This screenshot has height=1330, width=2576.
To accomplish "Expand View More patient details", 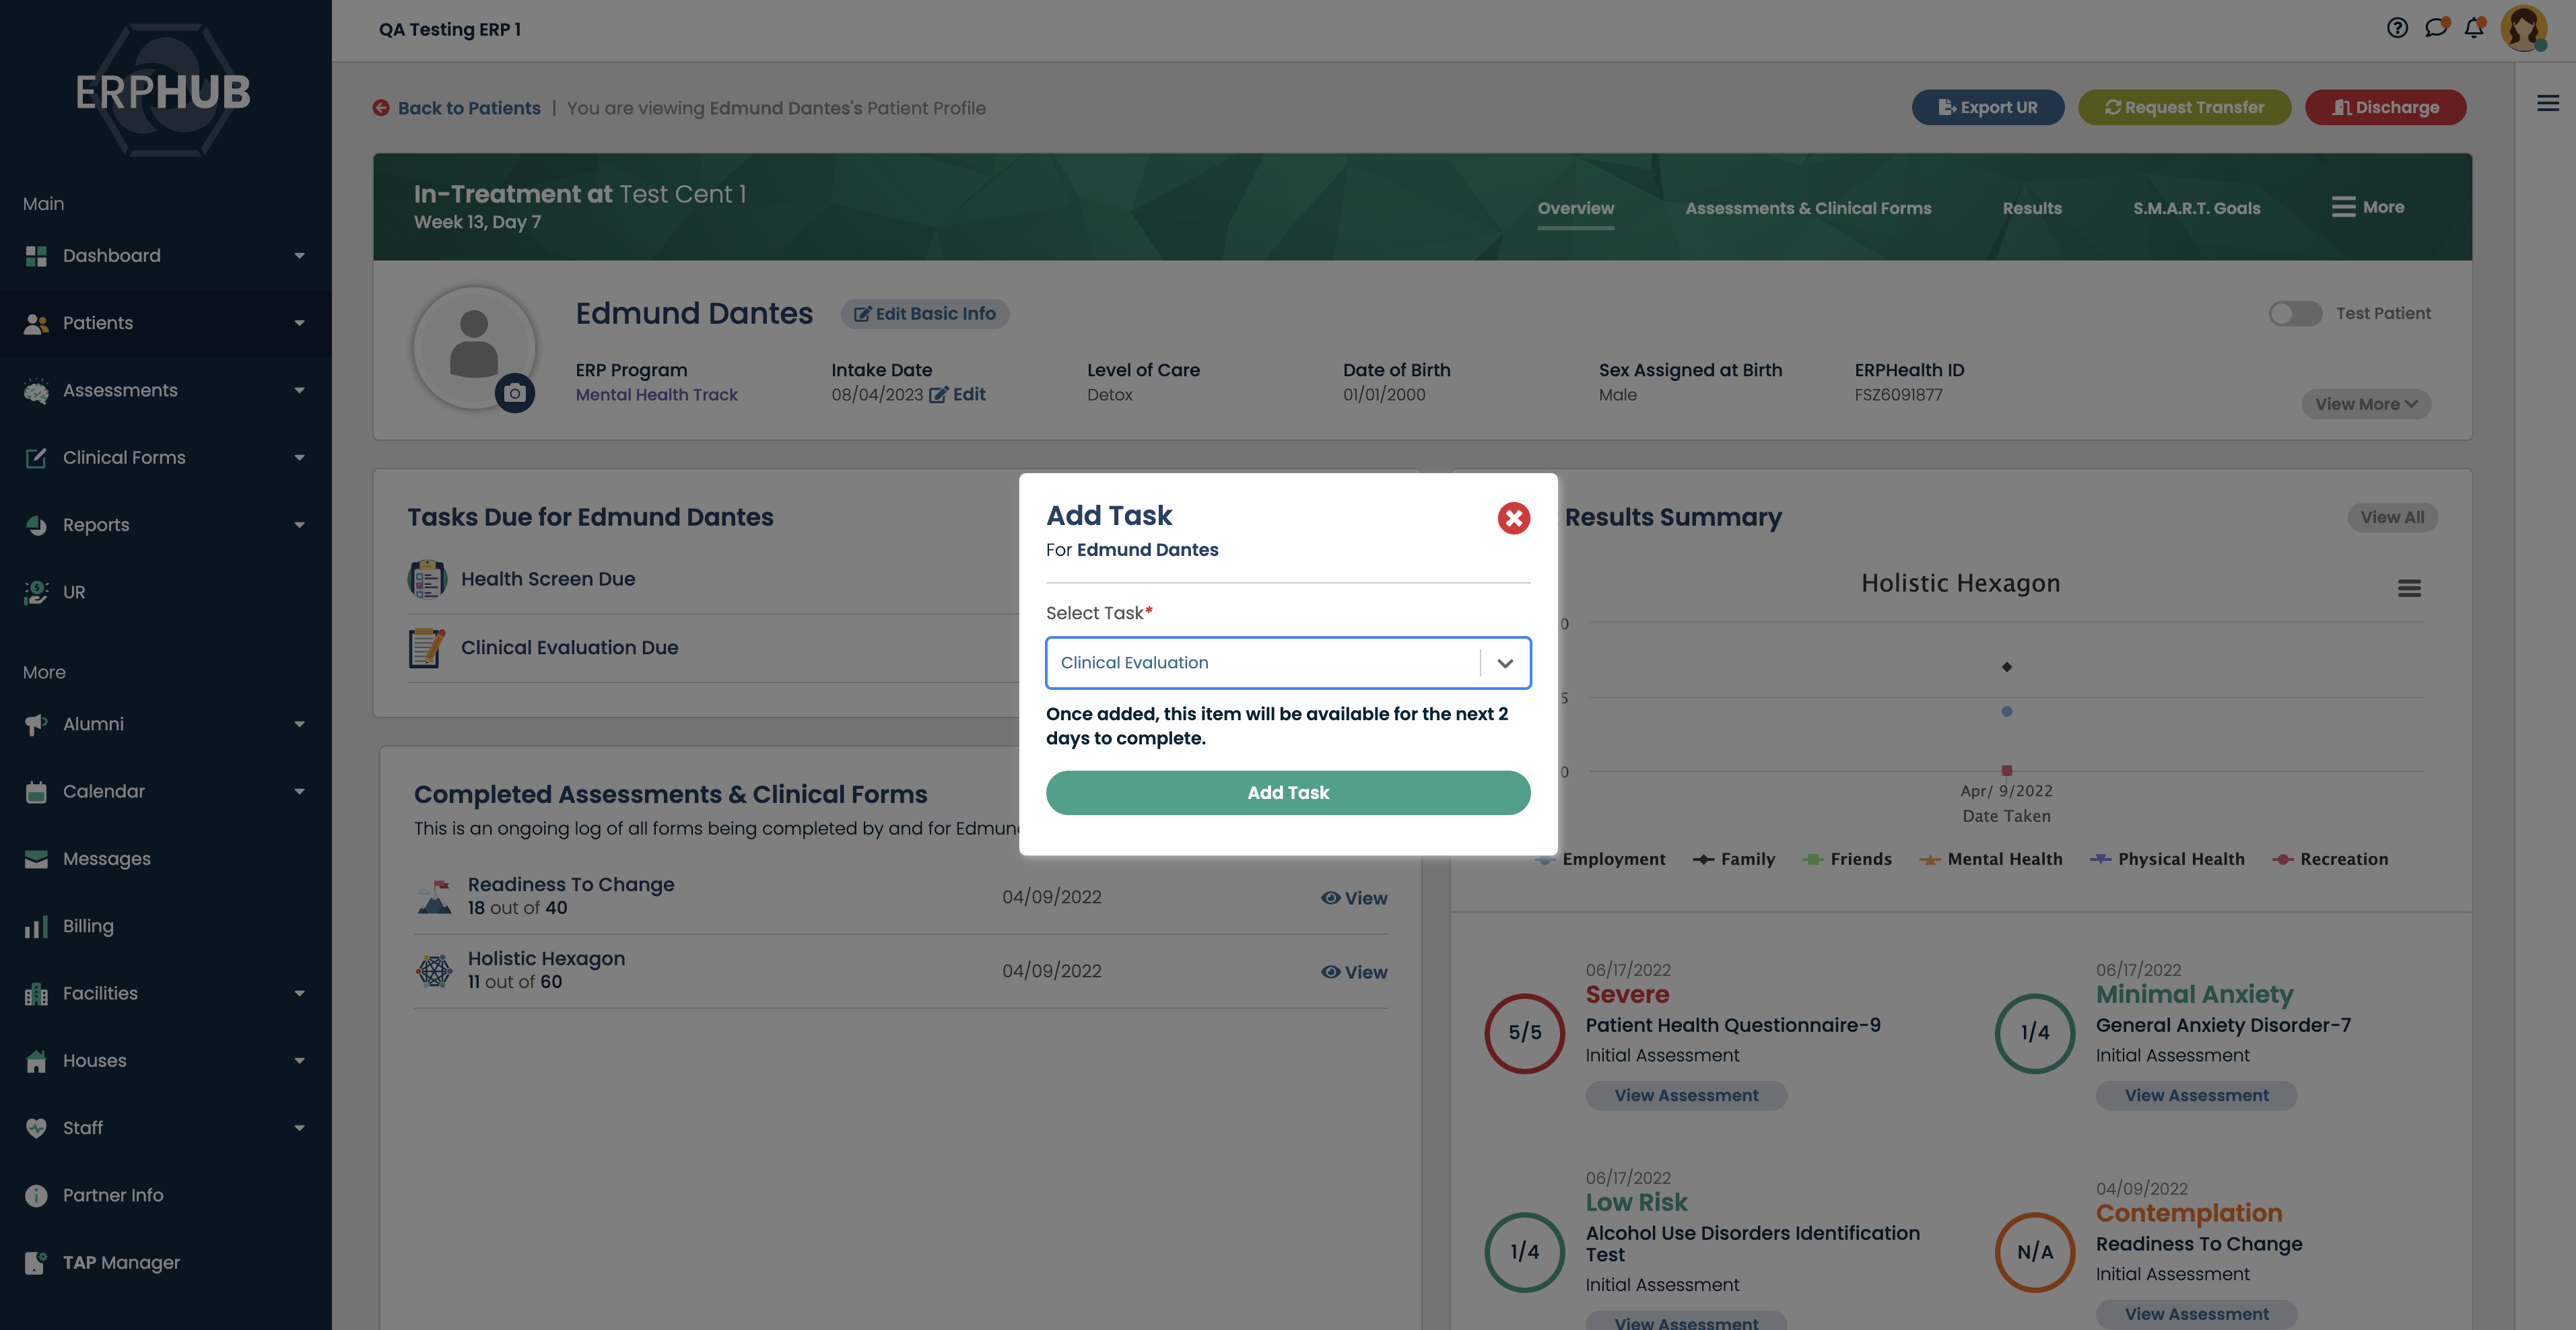I will pyautogui.click(x=2365, y=404).
